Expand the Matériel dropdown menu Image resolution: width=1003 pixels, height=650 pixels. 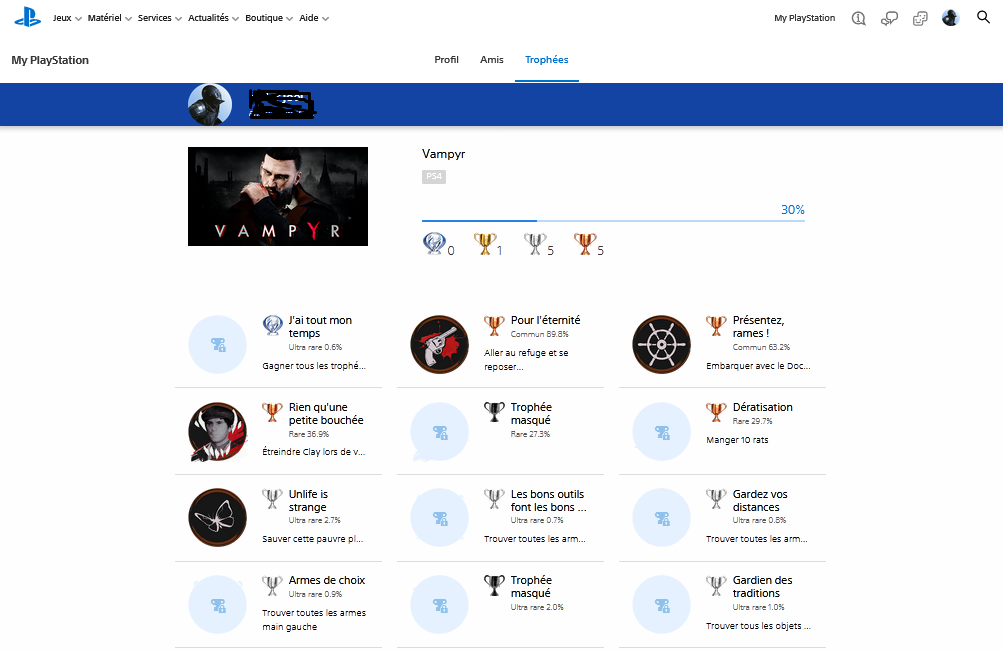click(110, 18)
